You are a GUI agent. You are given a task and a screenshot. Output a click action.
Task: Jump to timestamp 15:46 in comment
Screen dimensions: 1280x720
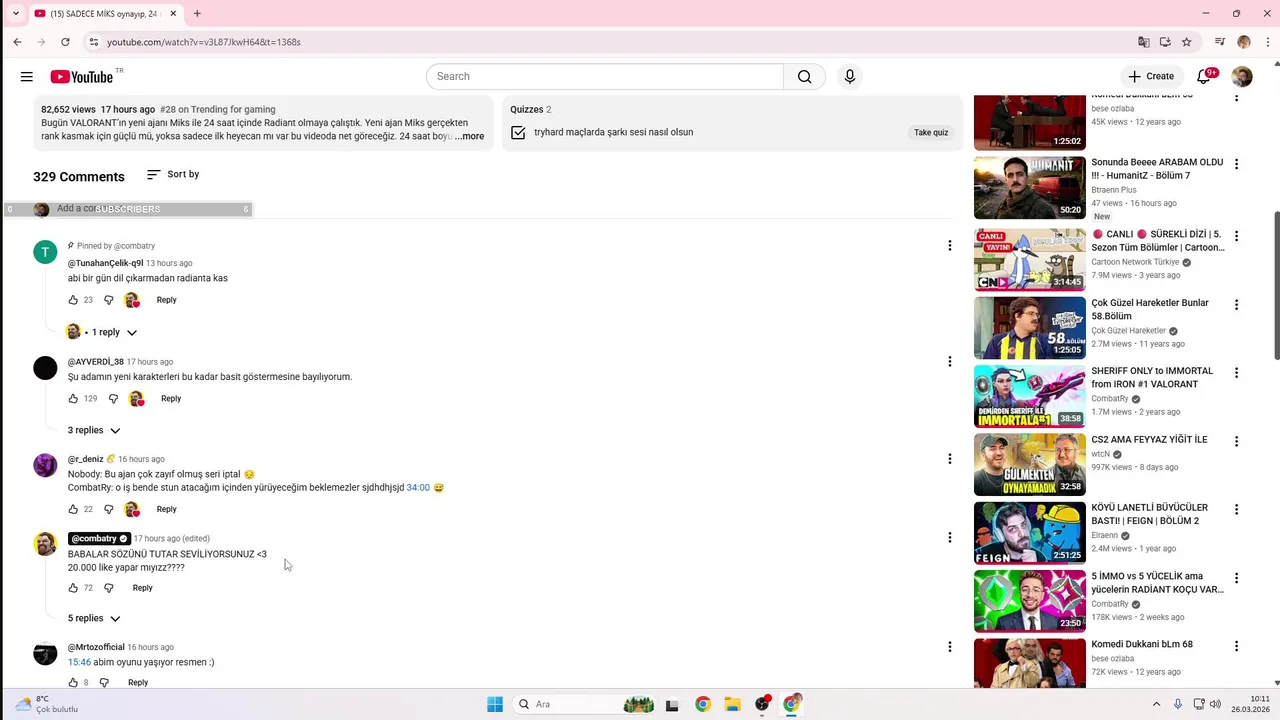coord(79,662)
